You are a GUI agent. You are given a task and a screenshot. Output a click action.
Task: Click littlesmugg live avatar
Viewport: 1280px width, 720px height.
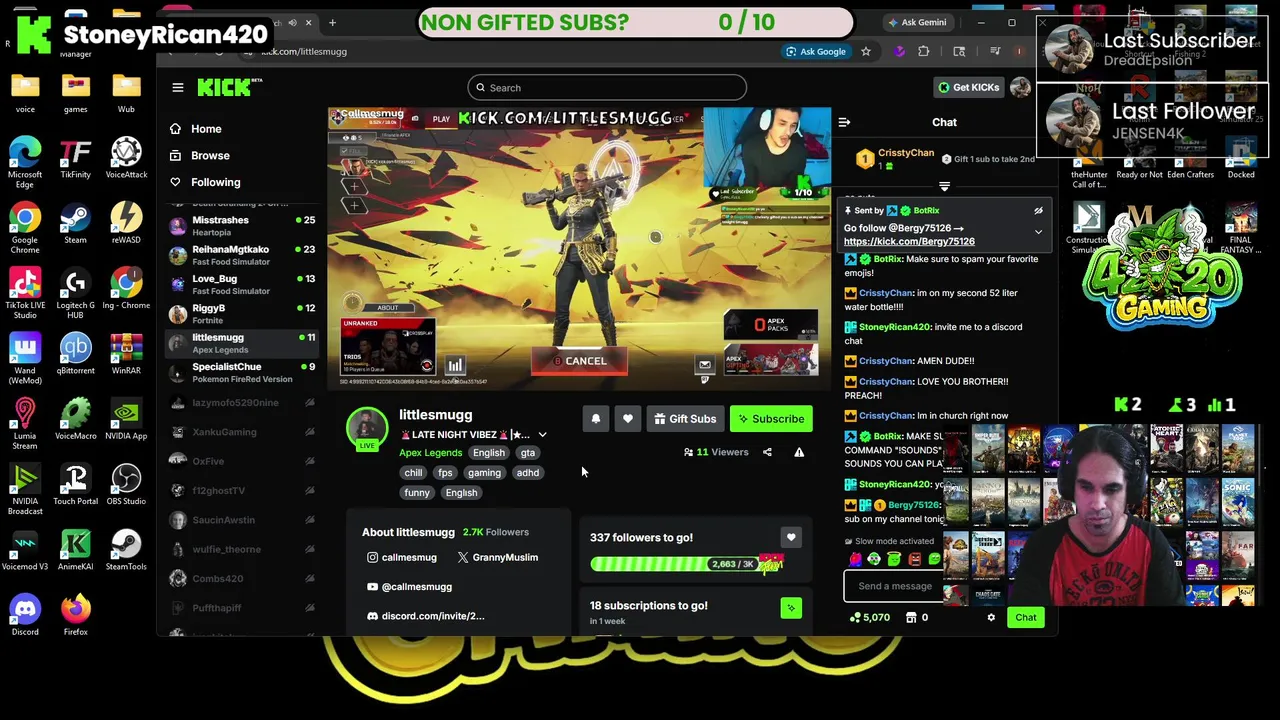(x=367, y=429)
